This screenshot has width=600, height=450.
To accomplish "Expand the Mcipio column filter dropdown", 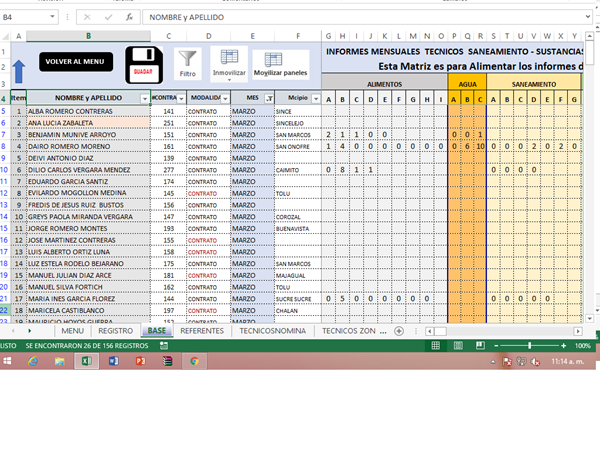I will (x=316, y=98).
